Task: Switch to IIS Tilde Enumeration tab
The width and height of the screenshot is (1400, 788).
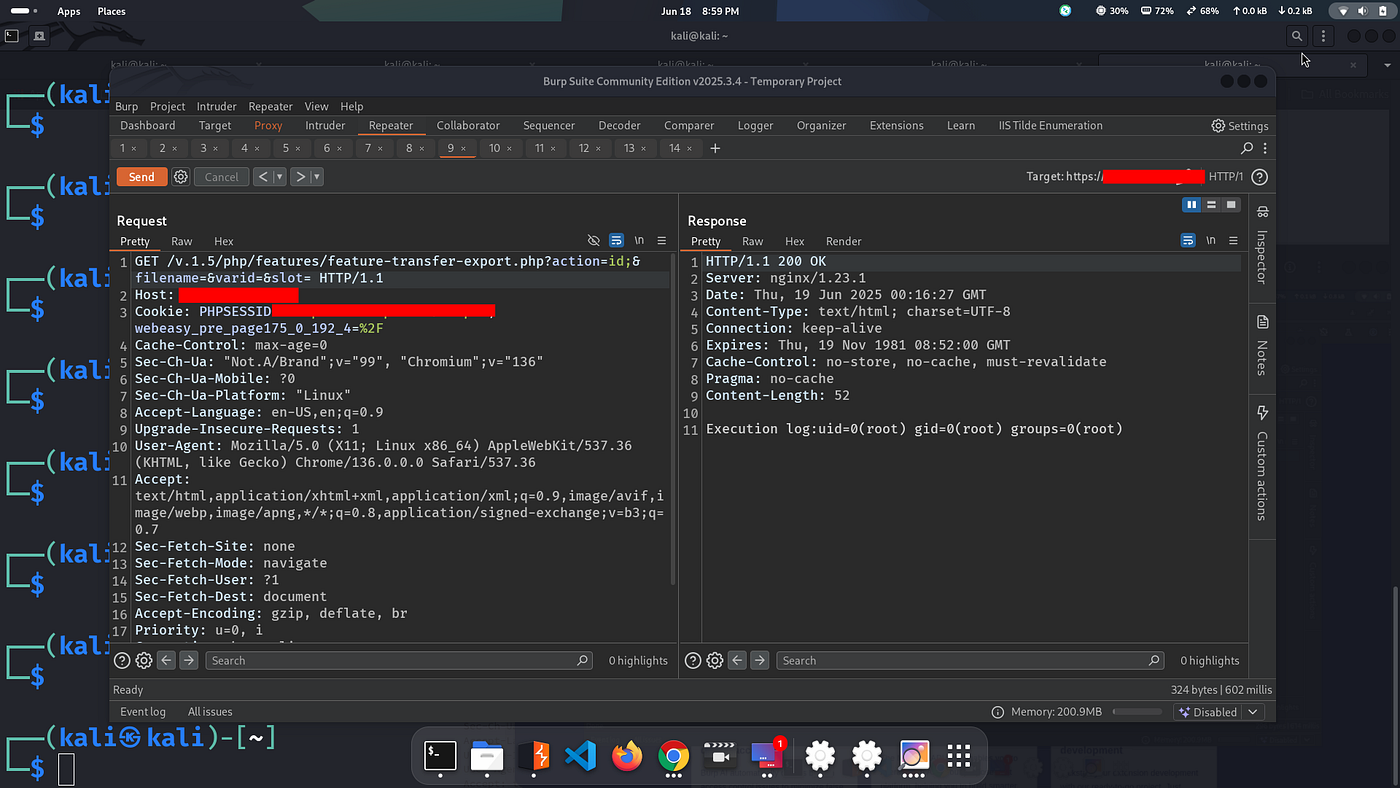Action: [x=1051, y=126]
